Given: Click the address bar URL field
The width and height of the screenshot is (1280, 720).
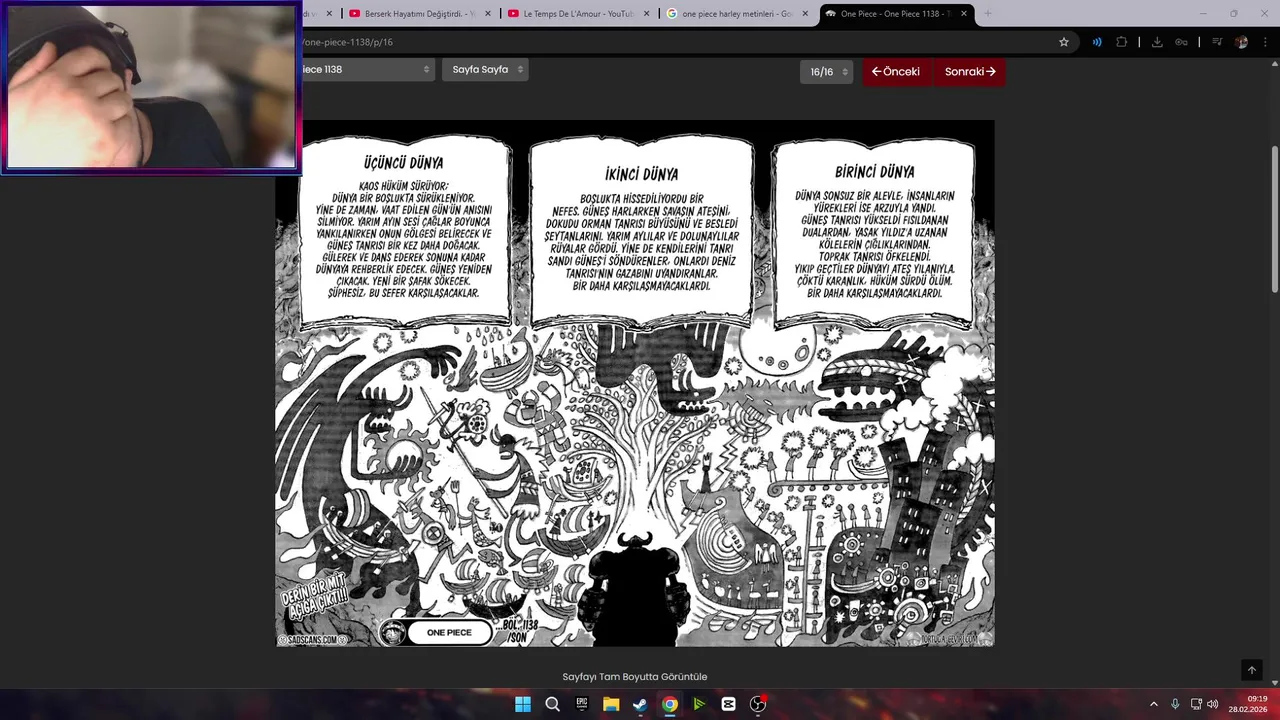Looking at the screenshot, I should click(670, 42).
